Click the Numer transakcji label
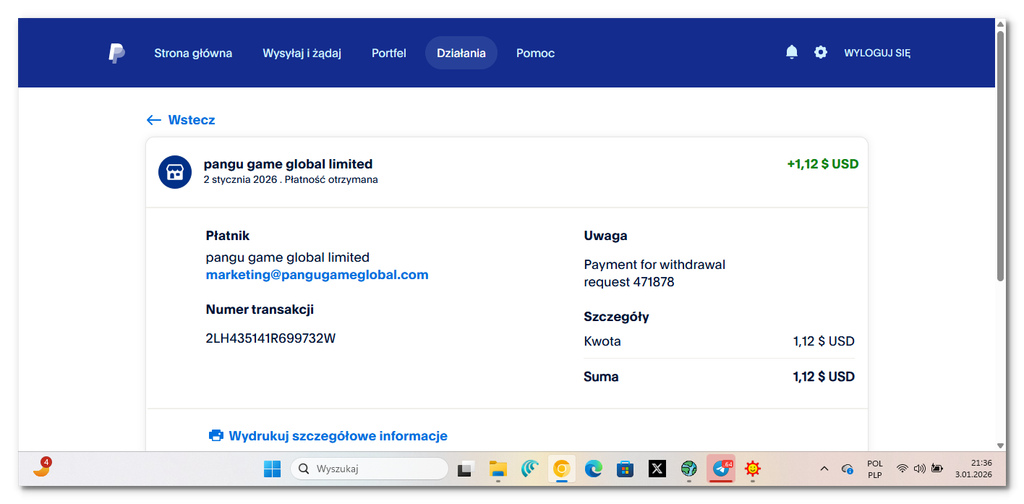The height and width of the screenshot is (504, 1024). pyautogui.click(x=259, y=310)
